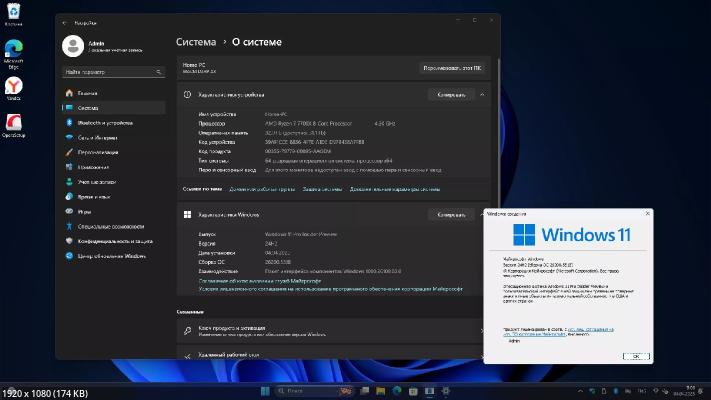Open Bluetooth и устройства settings

[x=113, y=123]
